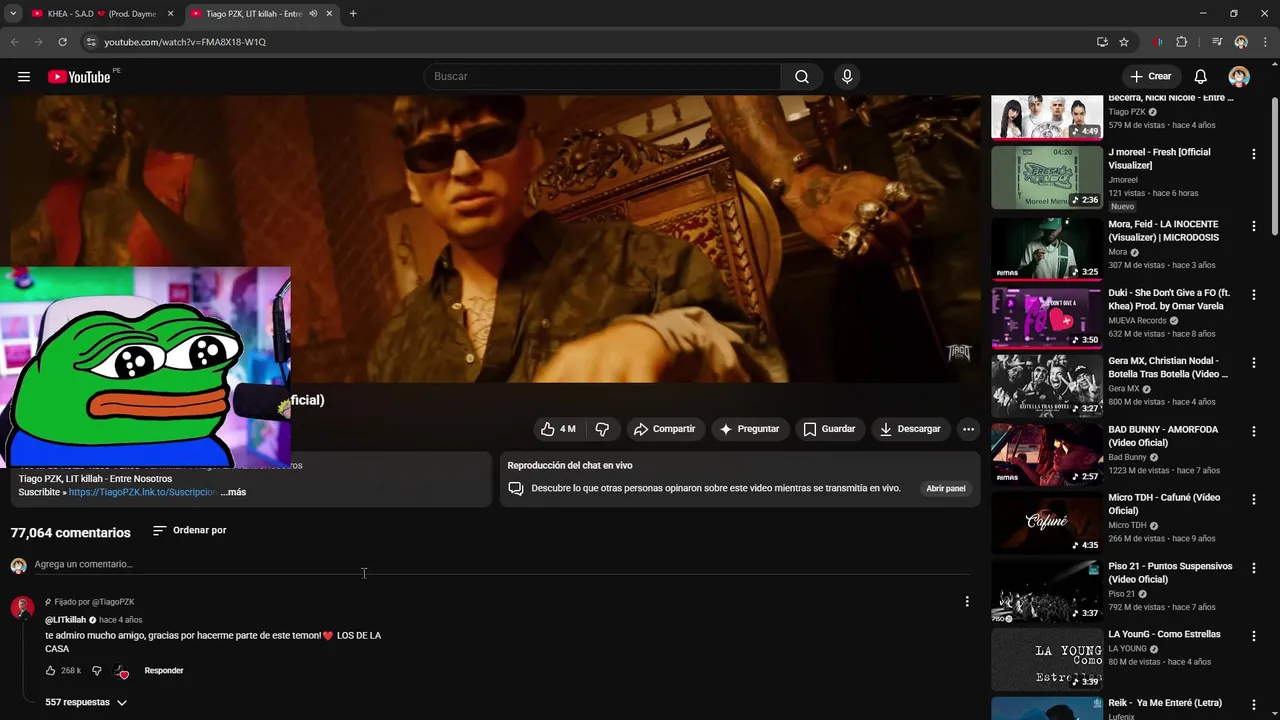Screen dimensions: 1280x720
Task: Expand the 557 respuestas replies
Action: coord(86,703)
